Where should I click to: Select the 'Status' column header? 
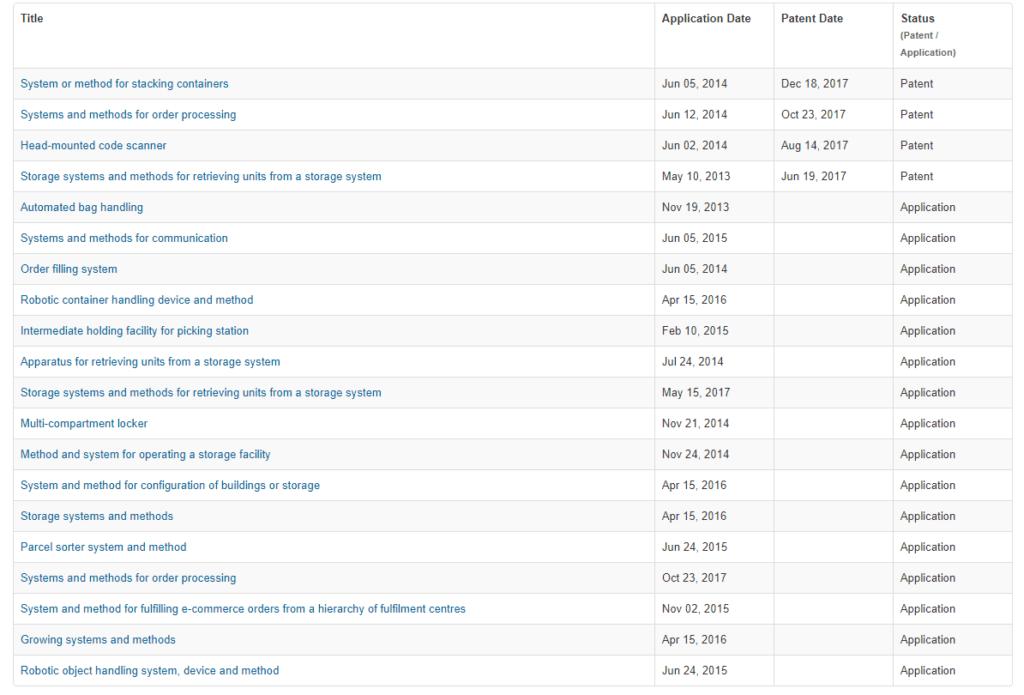[x=917, y=19]
